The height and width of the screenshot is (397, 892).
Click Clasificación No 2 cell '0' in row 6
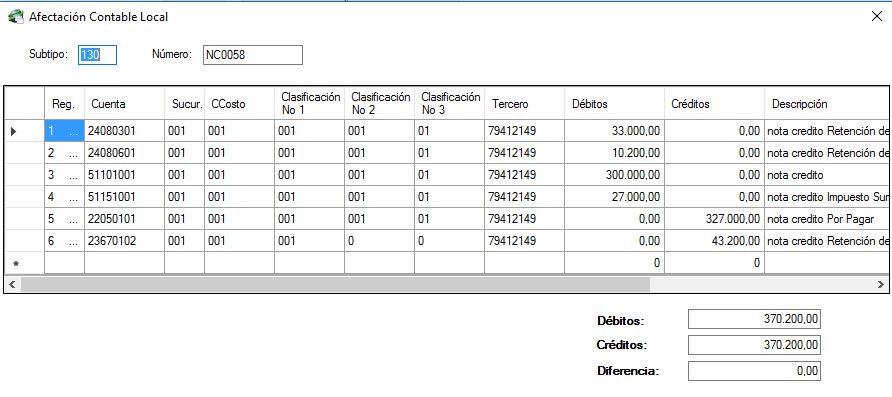pos(379,241)
